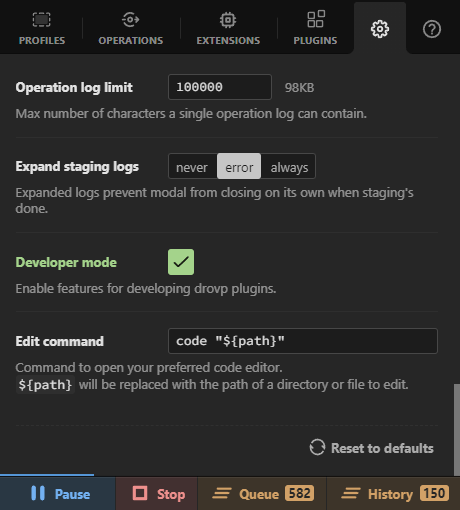Set Expand staging logs to always
Image resolution: width=460 pixels, height=510 pixels.
(x=289, y=166)
